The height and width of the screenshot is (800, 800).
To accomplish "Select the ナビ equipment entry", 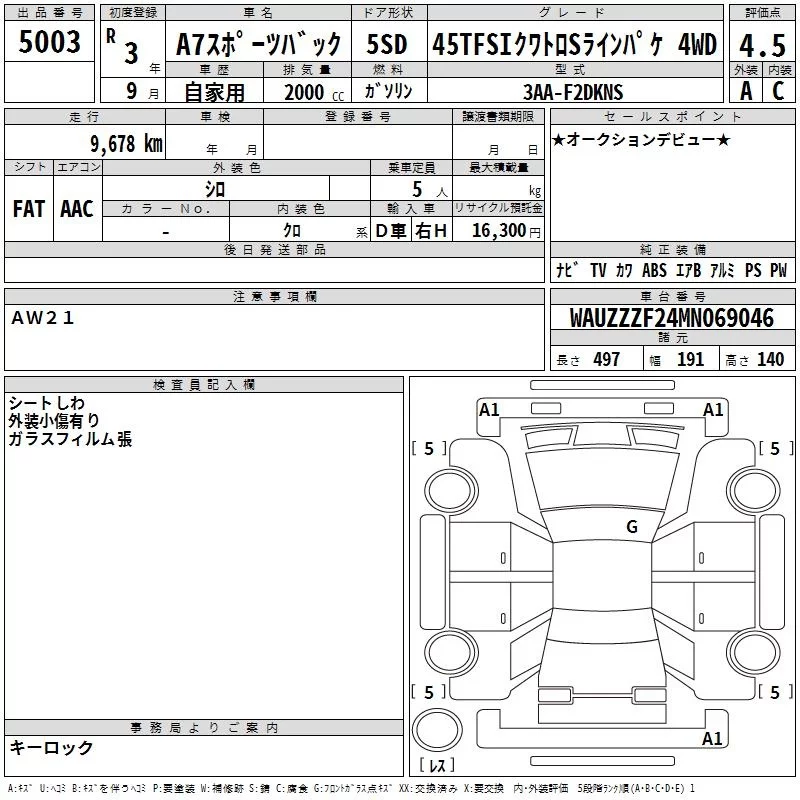I will (x=567, y=270).
